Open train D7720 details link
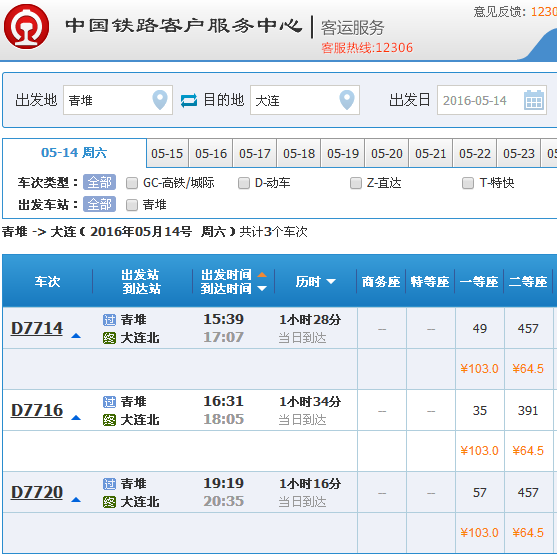 pyautogui.click(x=37, y=492)
